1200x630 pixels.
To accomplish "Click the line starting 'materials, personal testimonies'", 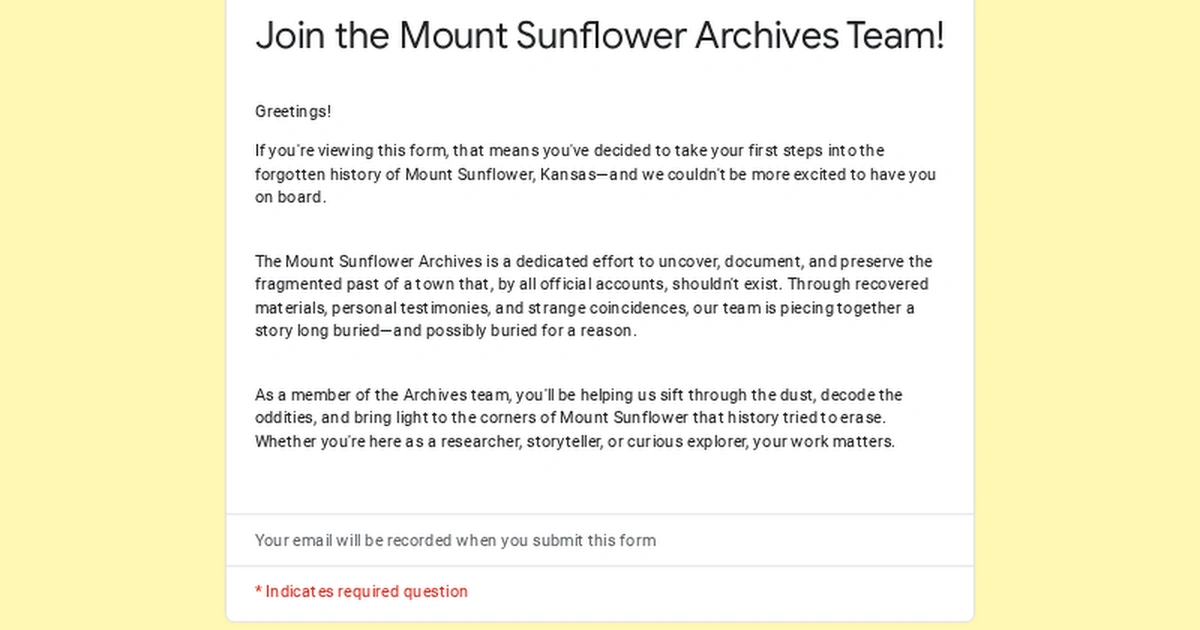I will click(x=584, y=308).
